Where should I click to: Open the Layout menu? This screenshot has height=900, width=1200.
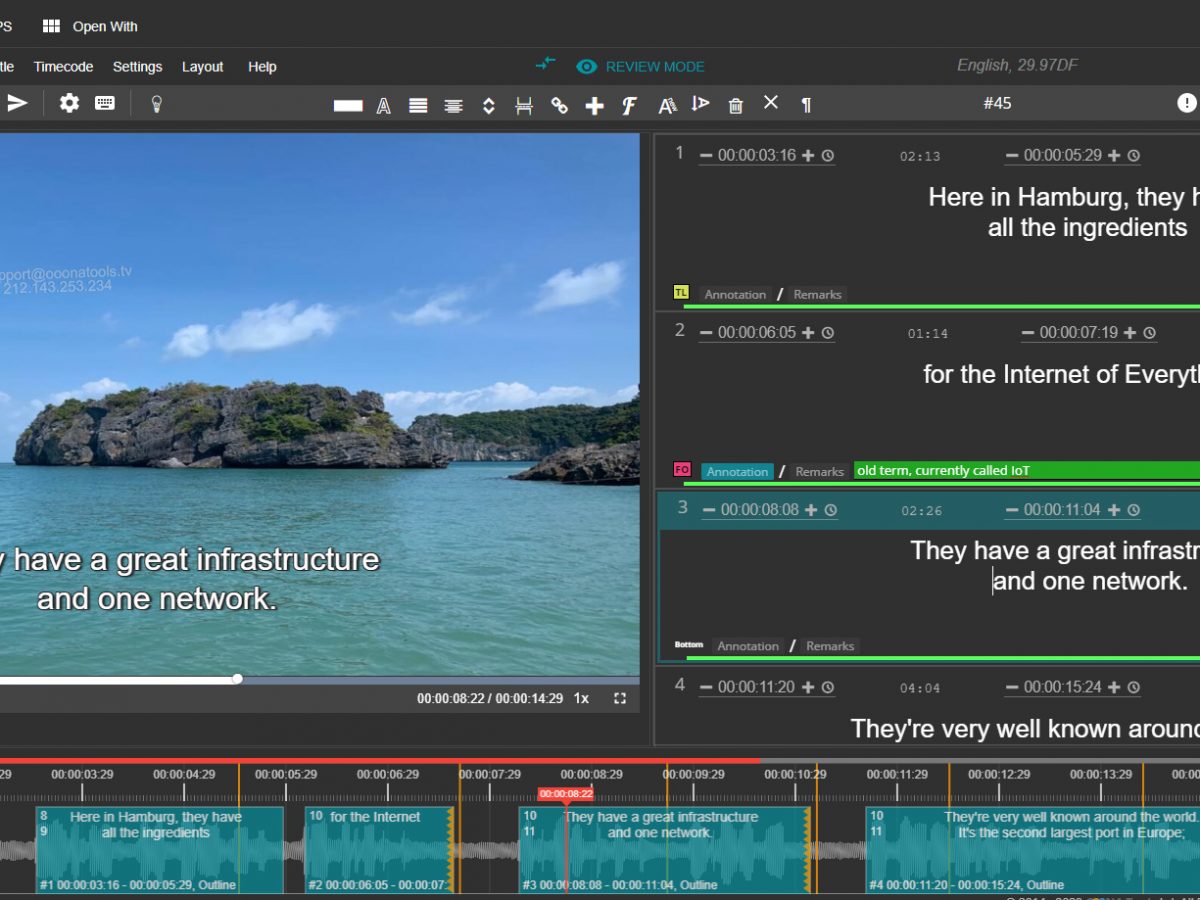tap(202, 67)
